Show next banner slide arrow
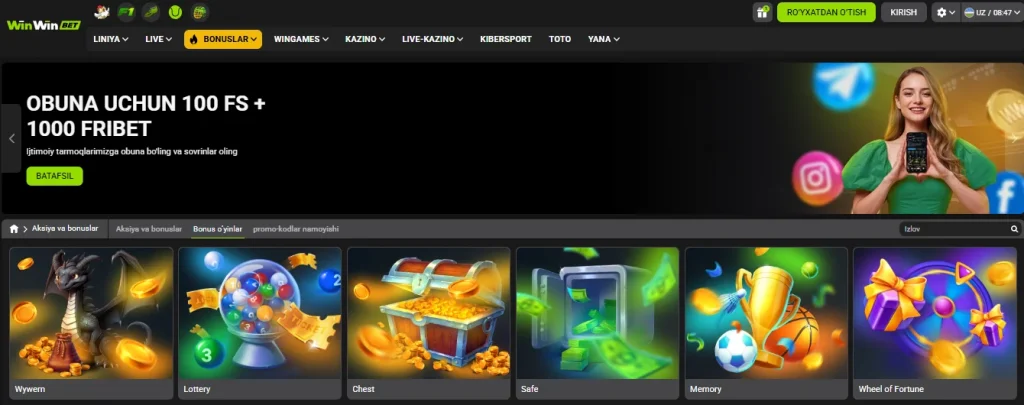This screenshot has height=405, width=1024. (x=1014, y=138)
